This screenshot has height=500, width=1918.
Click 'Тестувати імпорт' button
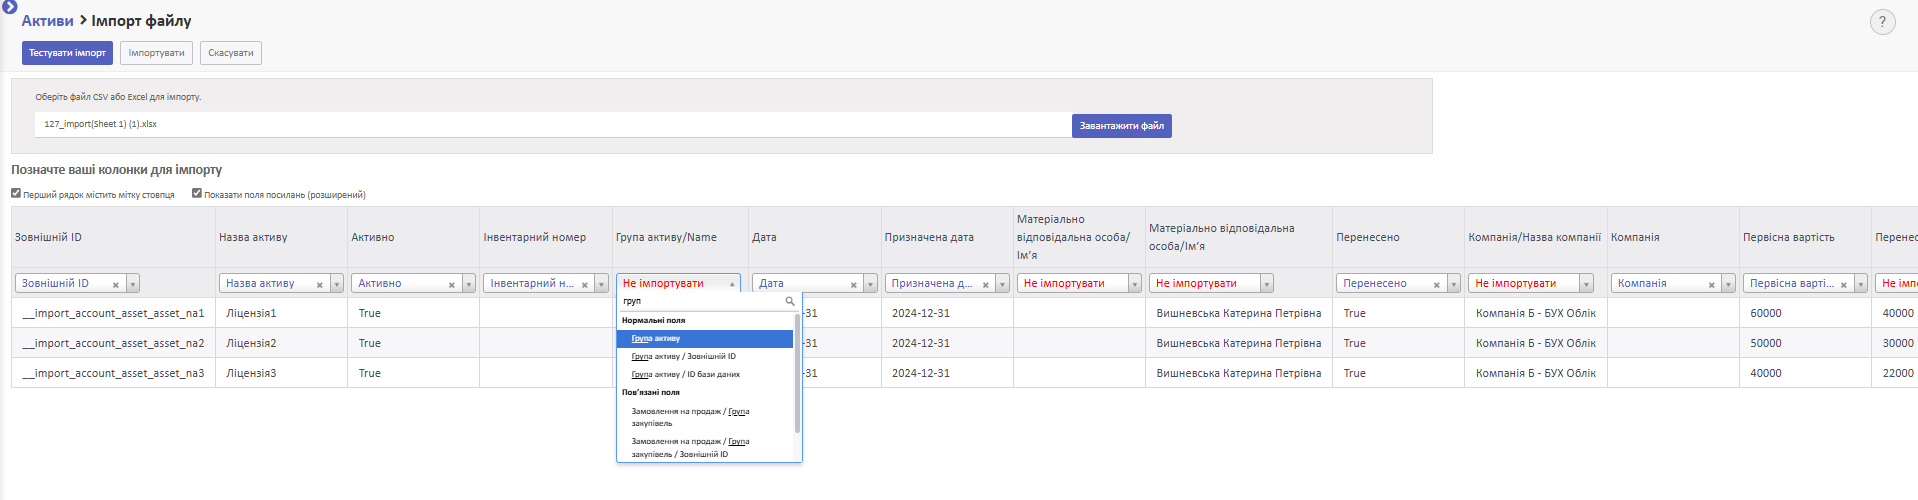coord(67,53)
